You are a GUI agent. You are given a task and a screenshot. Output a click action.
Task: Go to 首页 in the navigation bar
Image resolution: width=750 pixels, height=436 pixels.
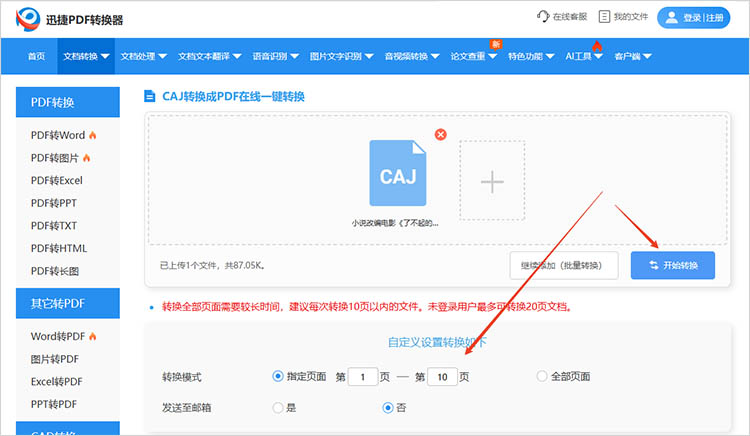(36, 56)
